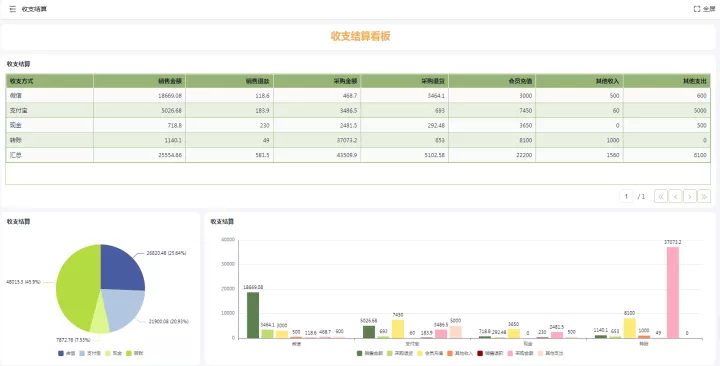Click table cell 43509.9 in 汇总 row
Viewport: 720px width, 366px height.
[317, 155]
